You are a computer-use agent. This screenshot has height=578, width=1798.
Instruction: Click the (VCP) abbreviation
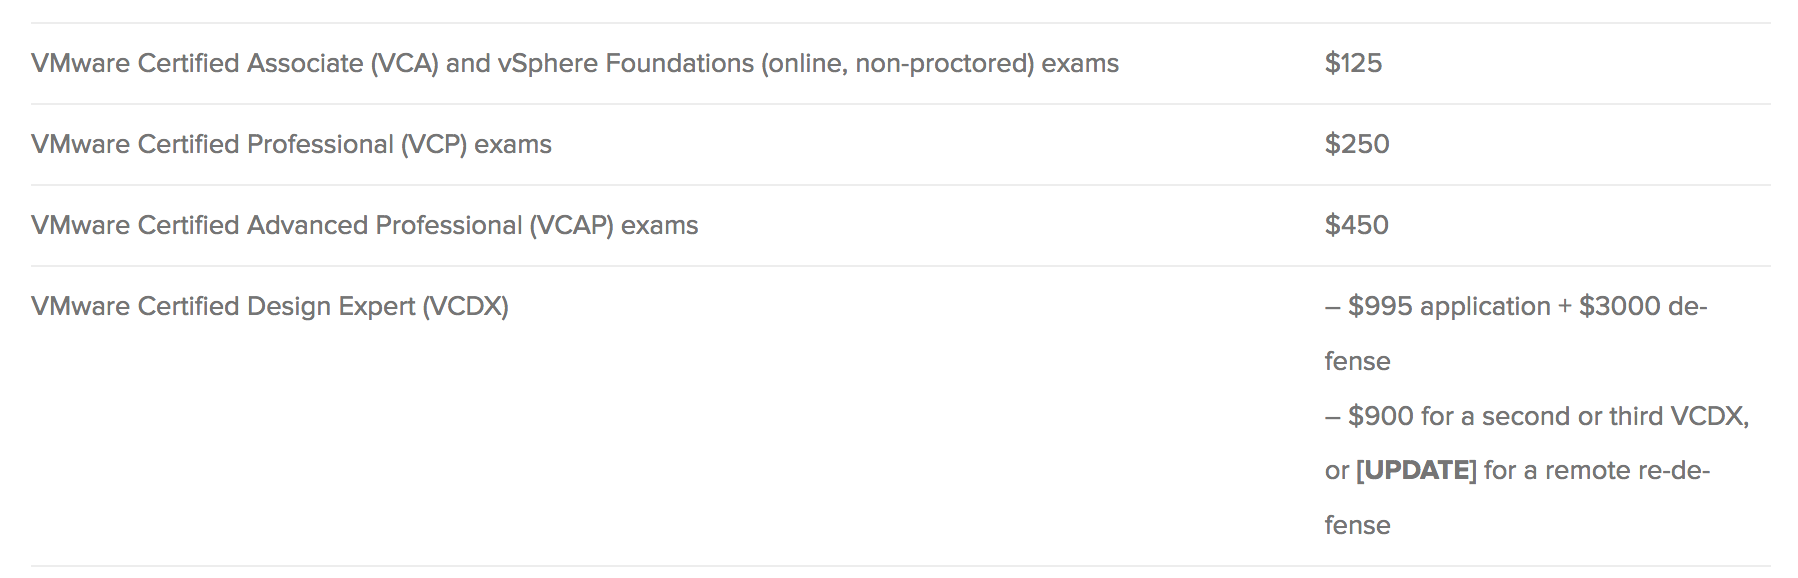434,144
